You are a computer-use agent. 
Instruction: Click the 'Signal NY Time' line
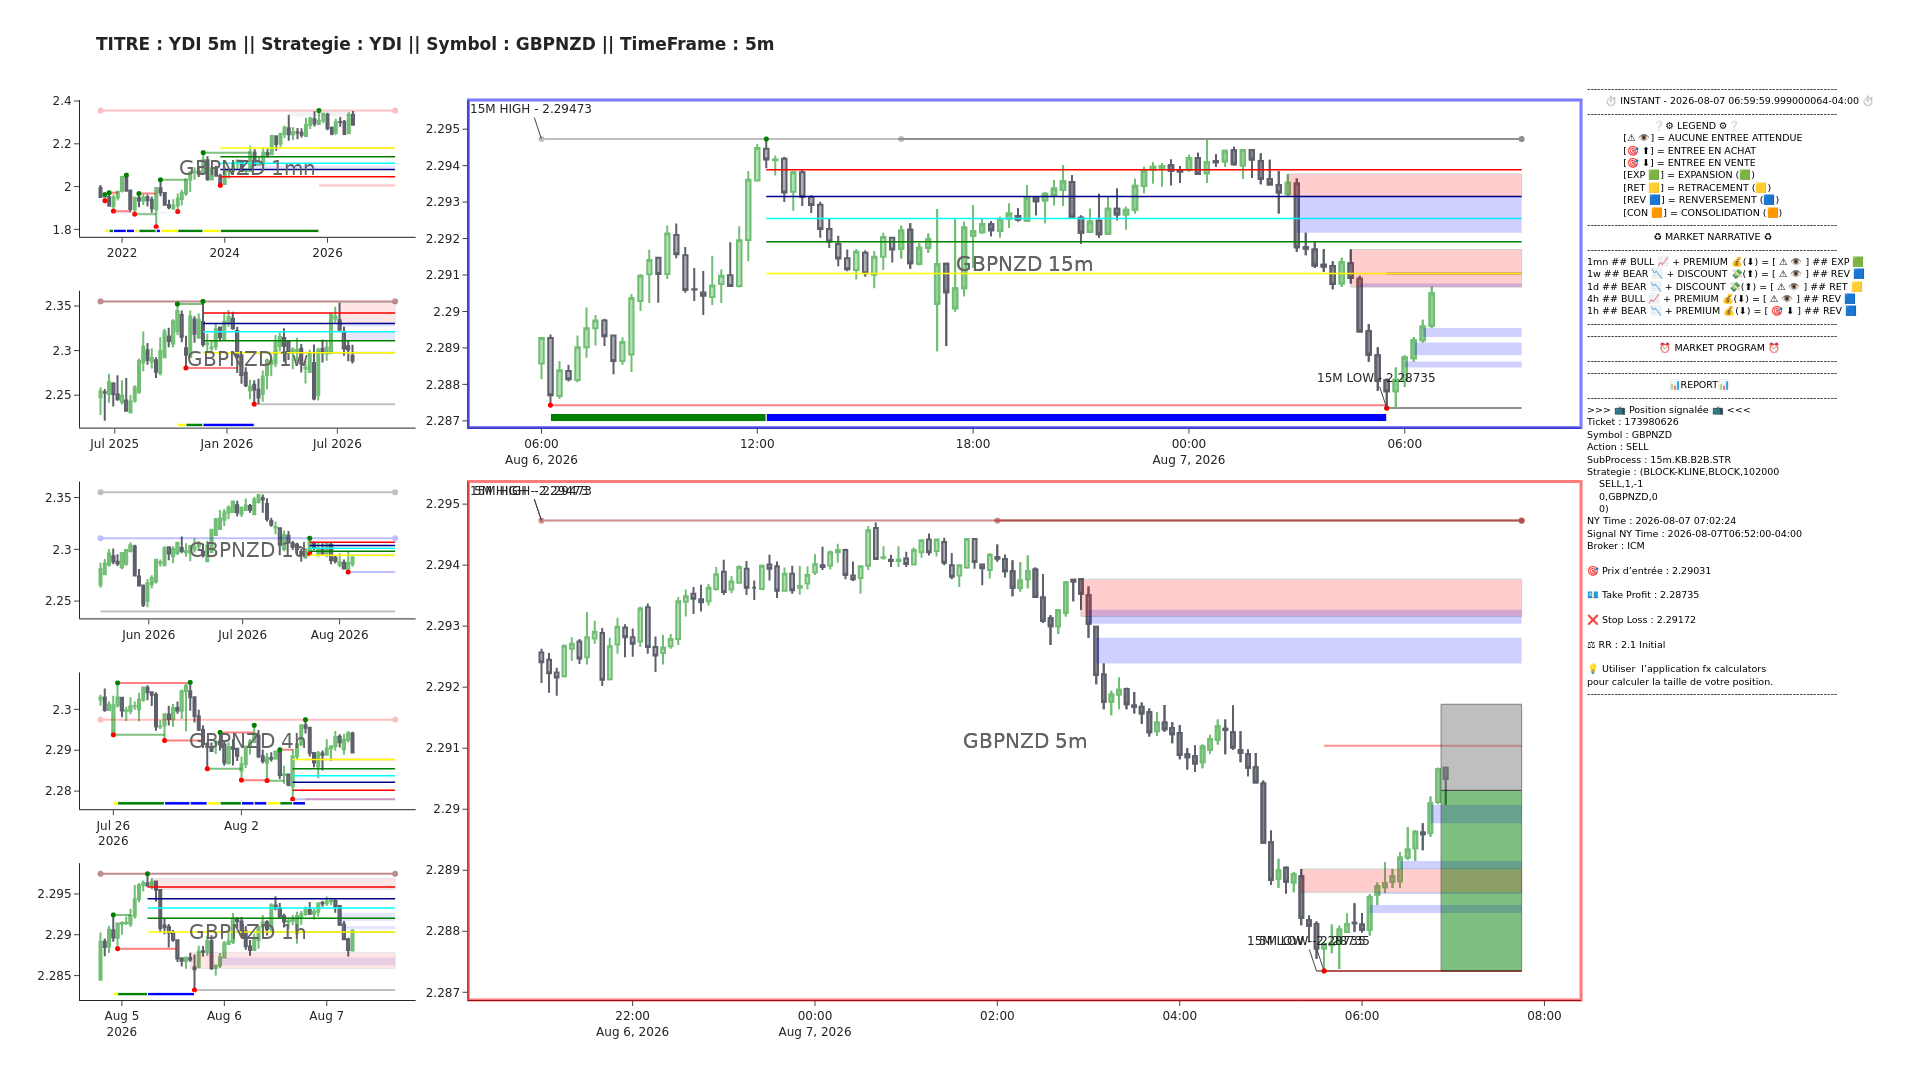pyautogui.click(x=1694, y=534)
